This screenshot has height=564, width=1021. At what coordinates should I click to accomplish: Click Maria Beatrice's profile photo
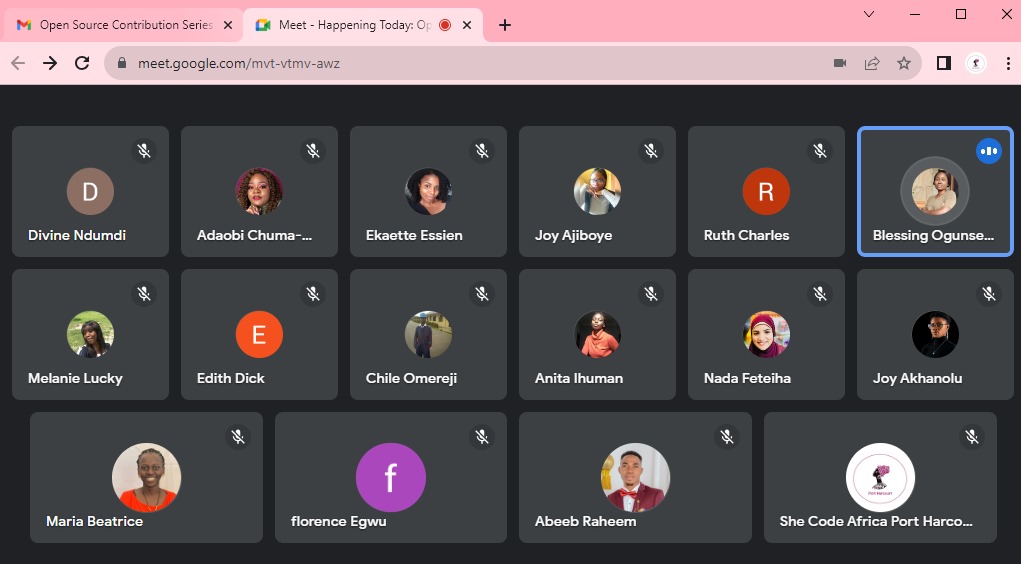[147, 477]
